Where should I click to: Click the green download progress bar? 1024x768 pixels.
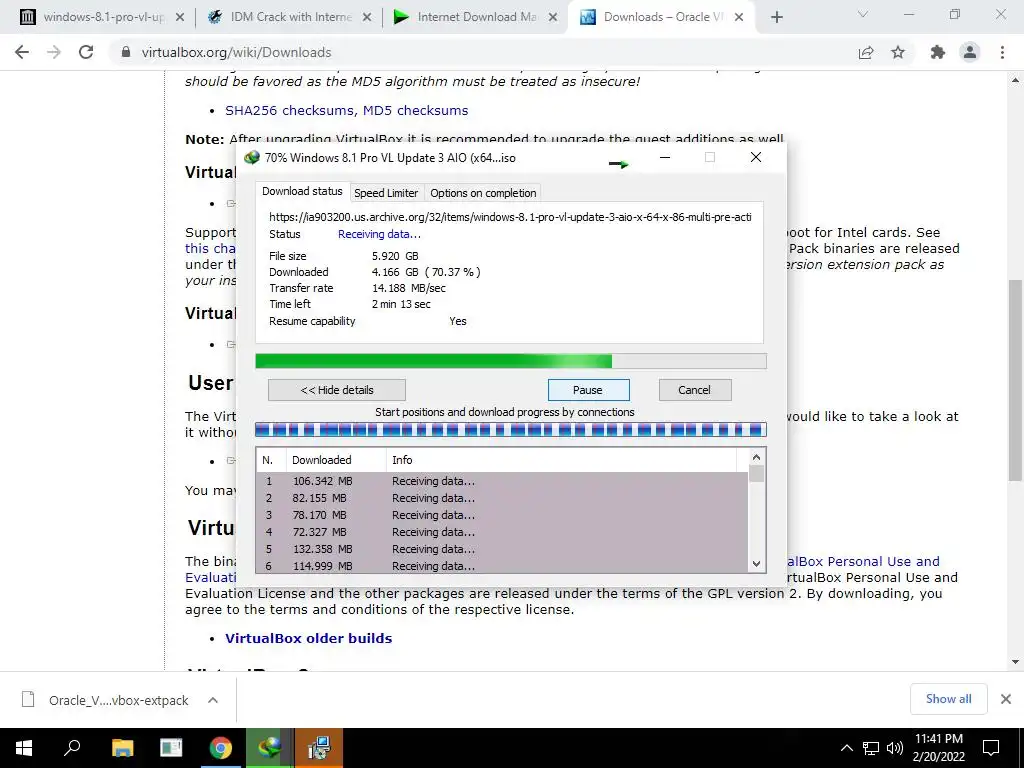tap(511, 361)
